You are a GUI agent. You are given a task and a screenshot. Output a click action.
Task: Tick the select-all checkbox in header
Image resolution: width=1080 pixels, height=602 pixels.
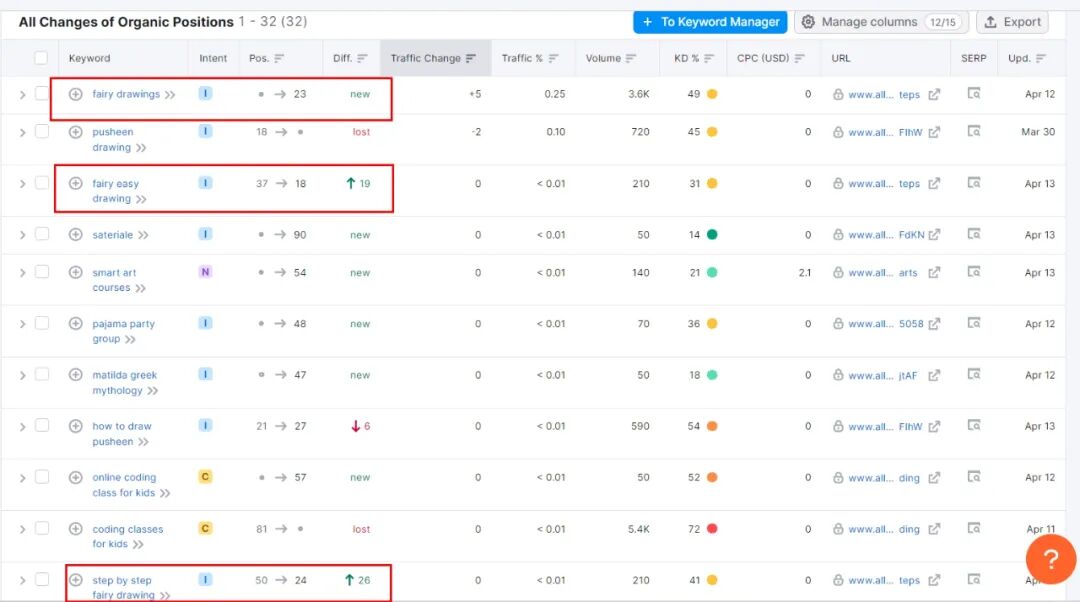[41, 58]
